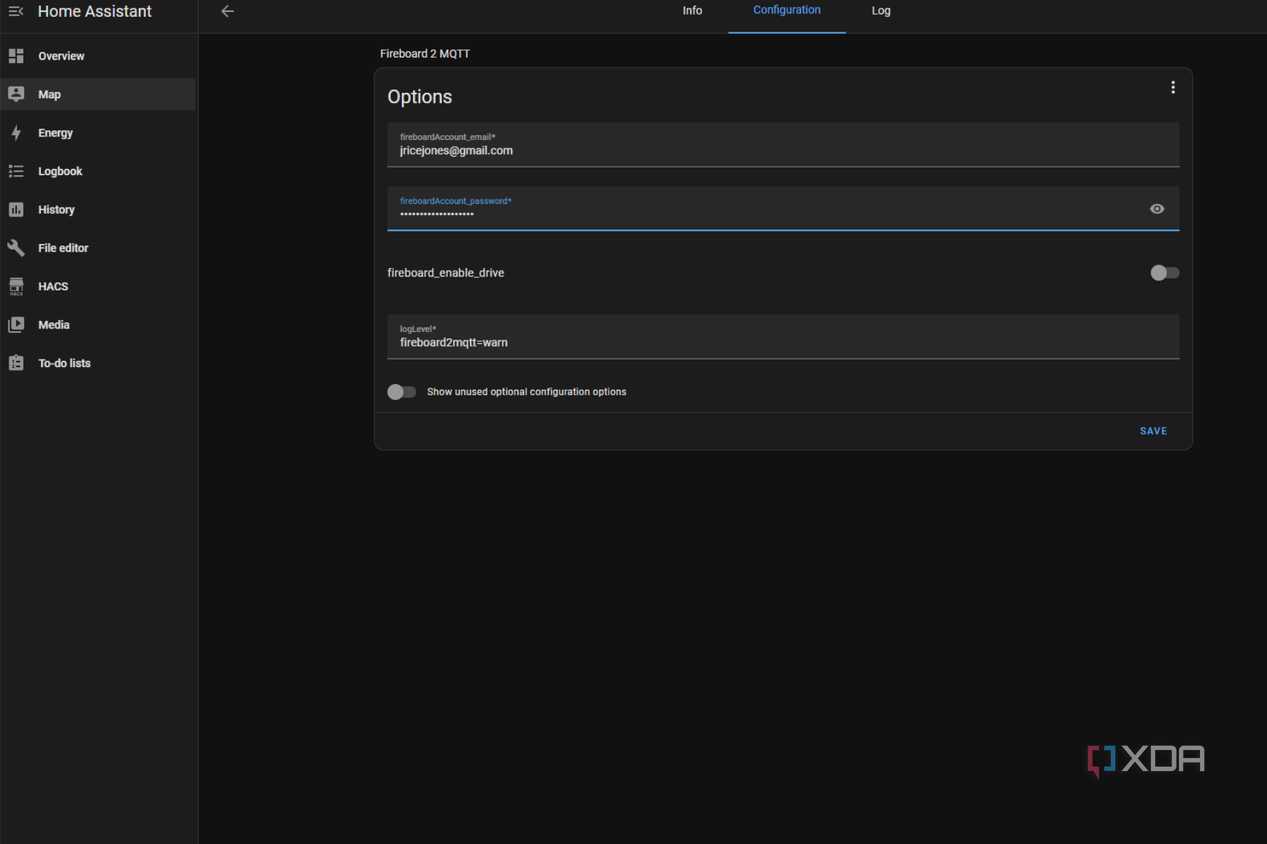Click the Show unused optional configuration options label
The width and height of the screenshot is (1267, 844).
coord(526,392)
